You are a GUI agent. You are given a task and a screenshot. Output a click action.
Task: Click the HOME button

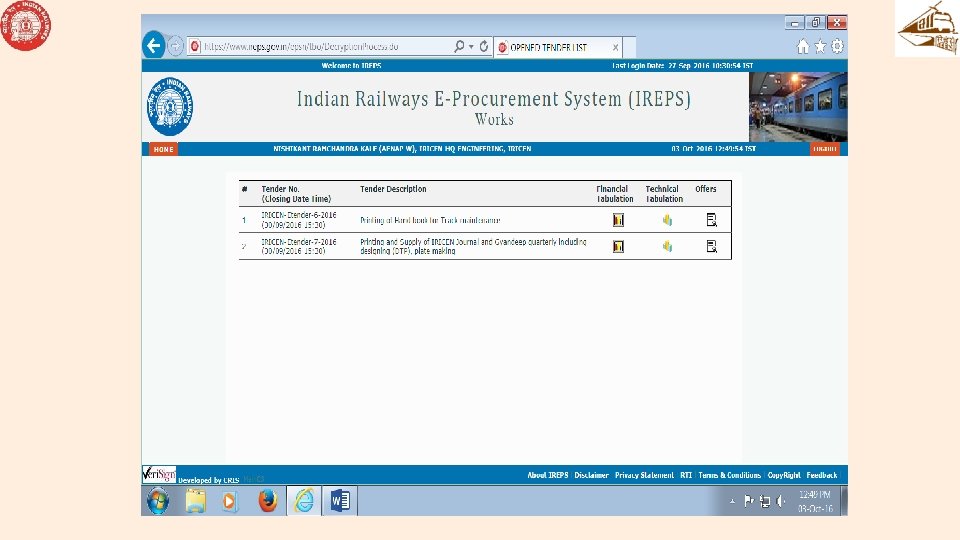click(163, 149)
